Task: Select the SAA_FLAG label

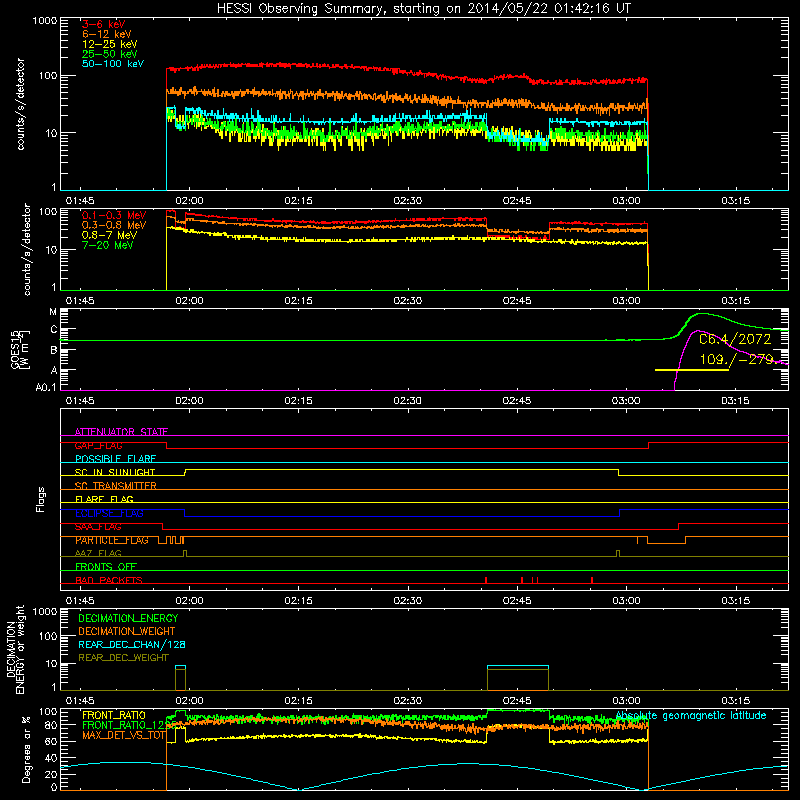Action: point(98,527)
